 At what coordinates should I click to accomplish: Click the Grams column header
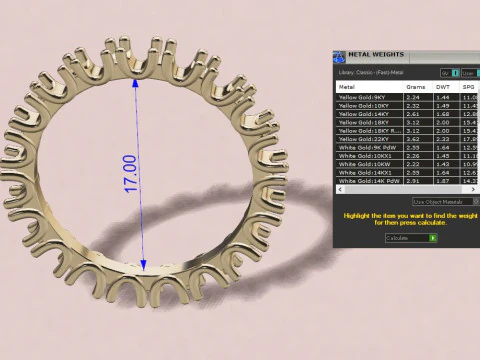pyautogui.click(x=418, y=87)
